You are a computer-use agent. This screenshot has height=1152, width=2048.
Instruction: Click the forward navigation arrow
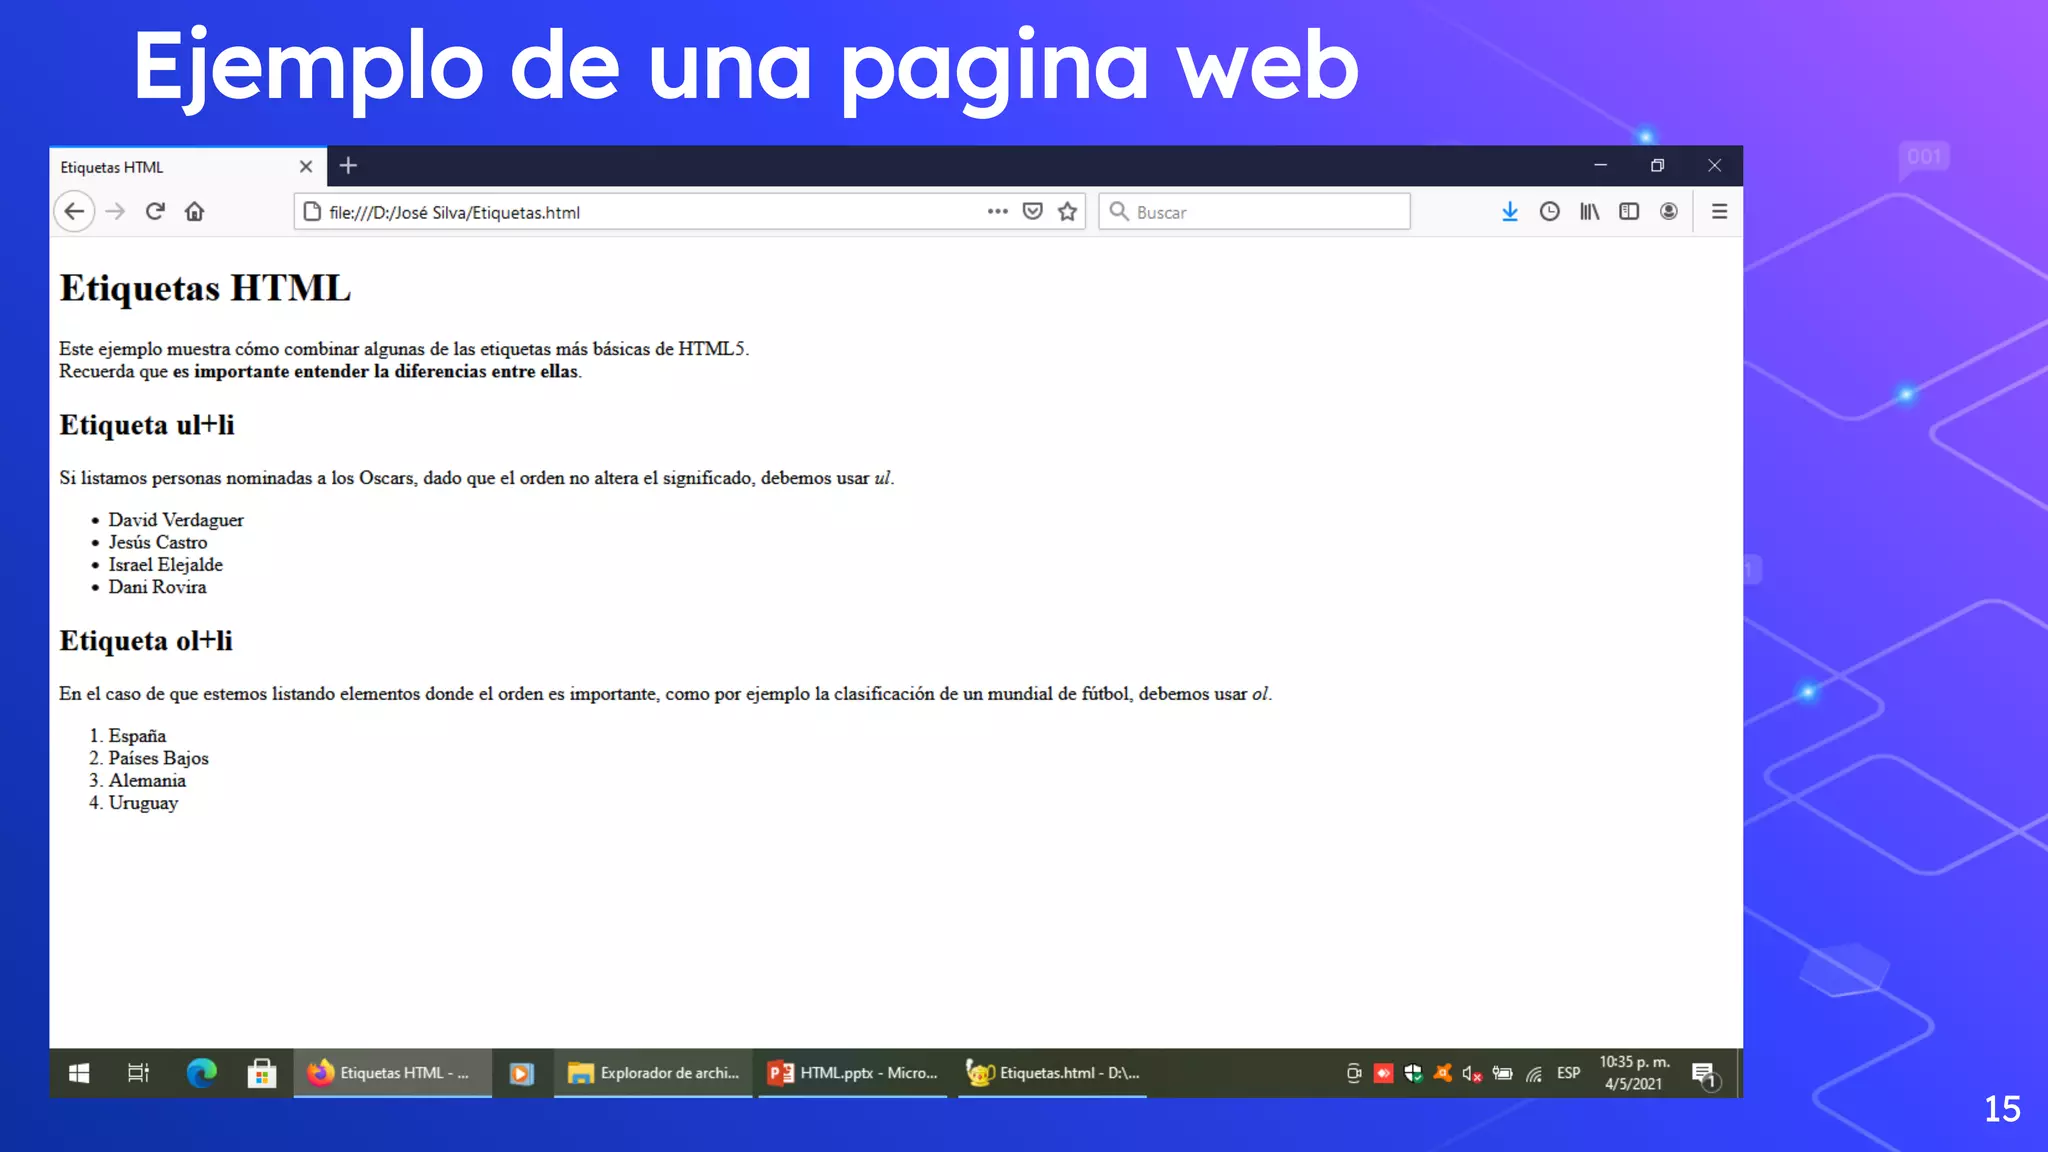(x=115, y=212)
